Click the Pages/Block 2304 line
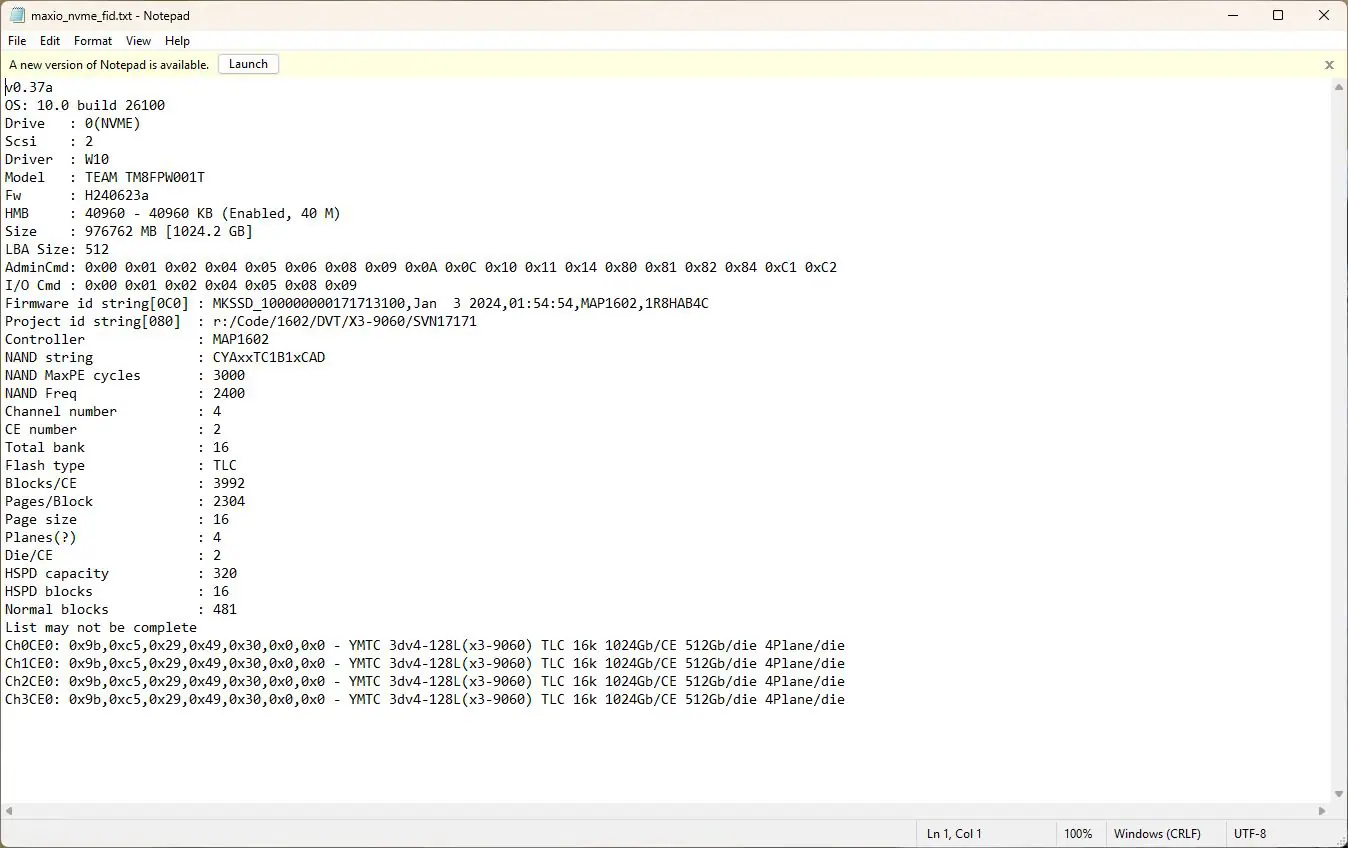This screenshot has width=1348, height=848. (125, 501)
